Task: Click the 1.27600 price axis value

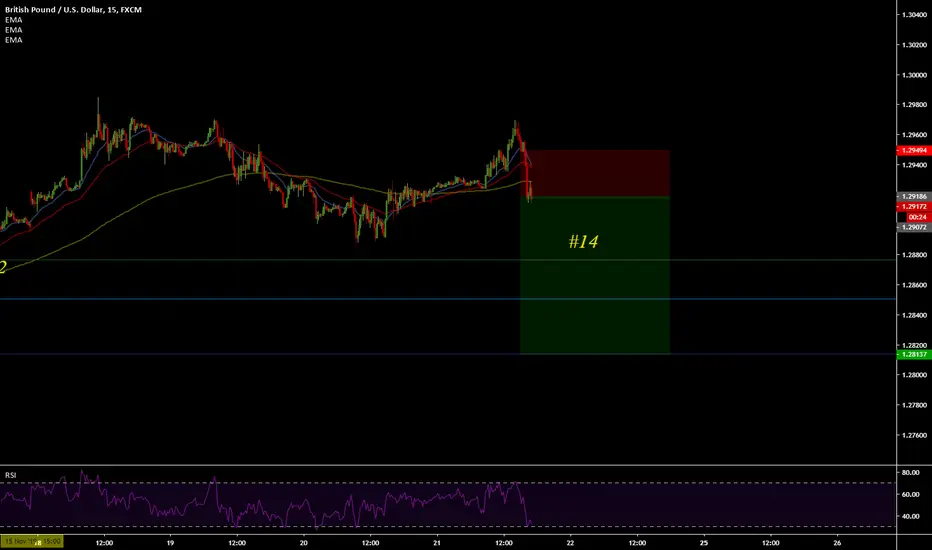Action: point(914,435)
